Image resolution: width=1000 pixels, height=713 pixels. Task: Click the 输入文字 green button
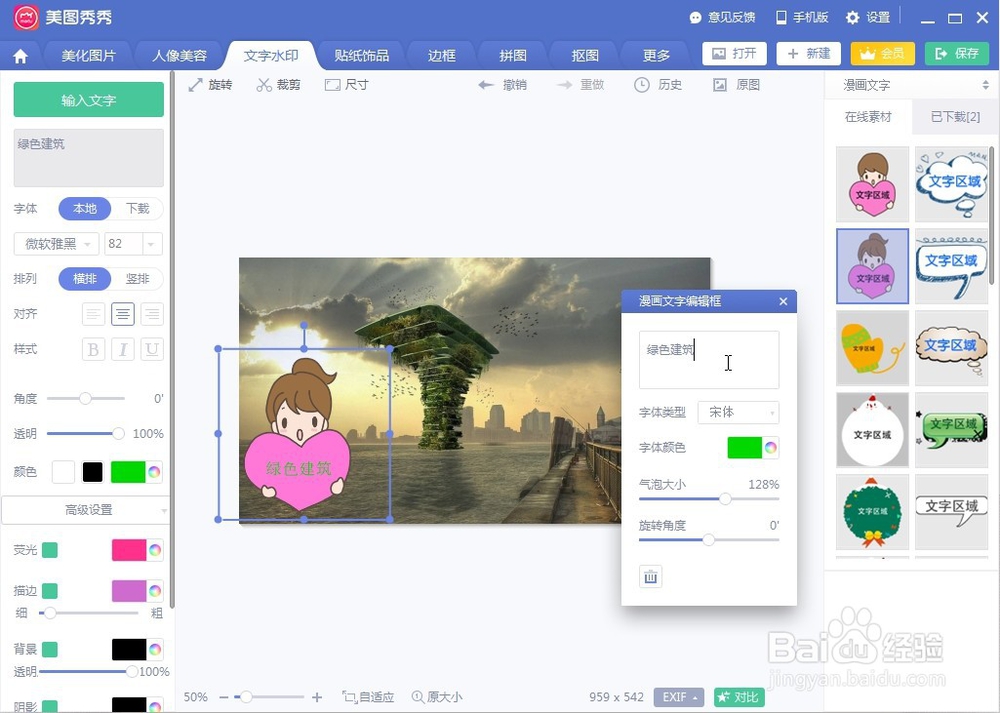(88, 100)
